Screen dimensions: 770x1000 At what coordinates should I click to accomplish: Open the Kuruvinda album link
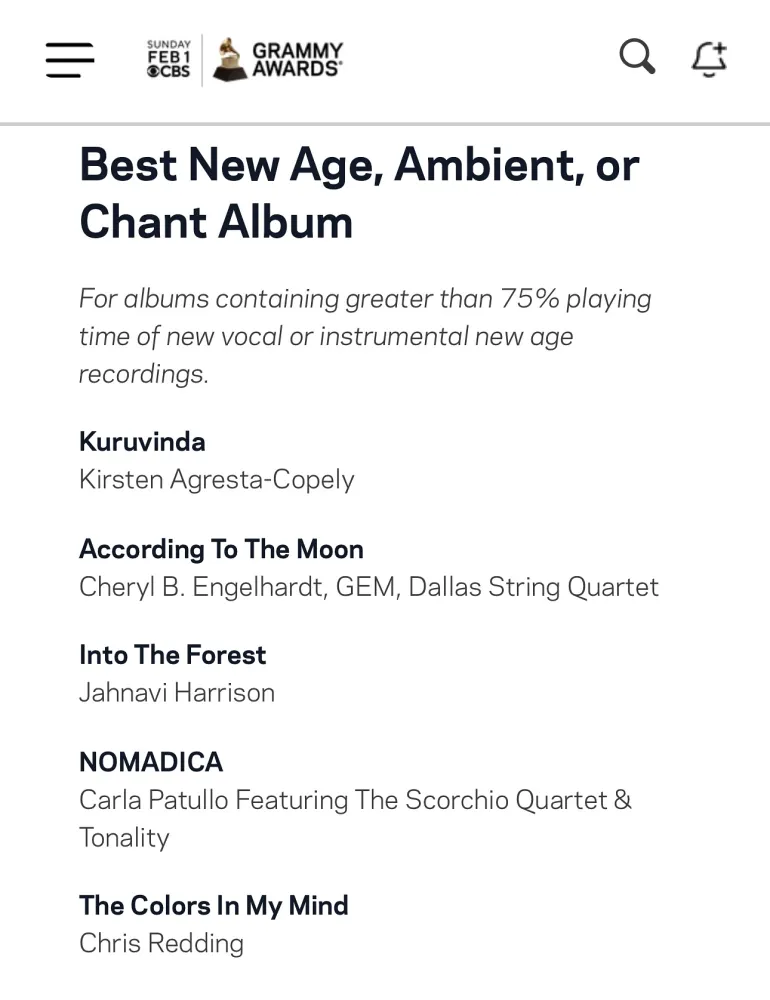[x=142, y=441]
